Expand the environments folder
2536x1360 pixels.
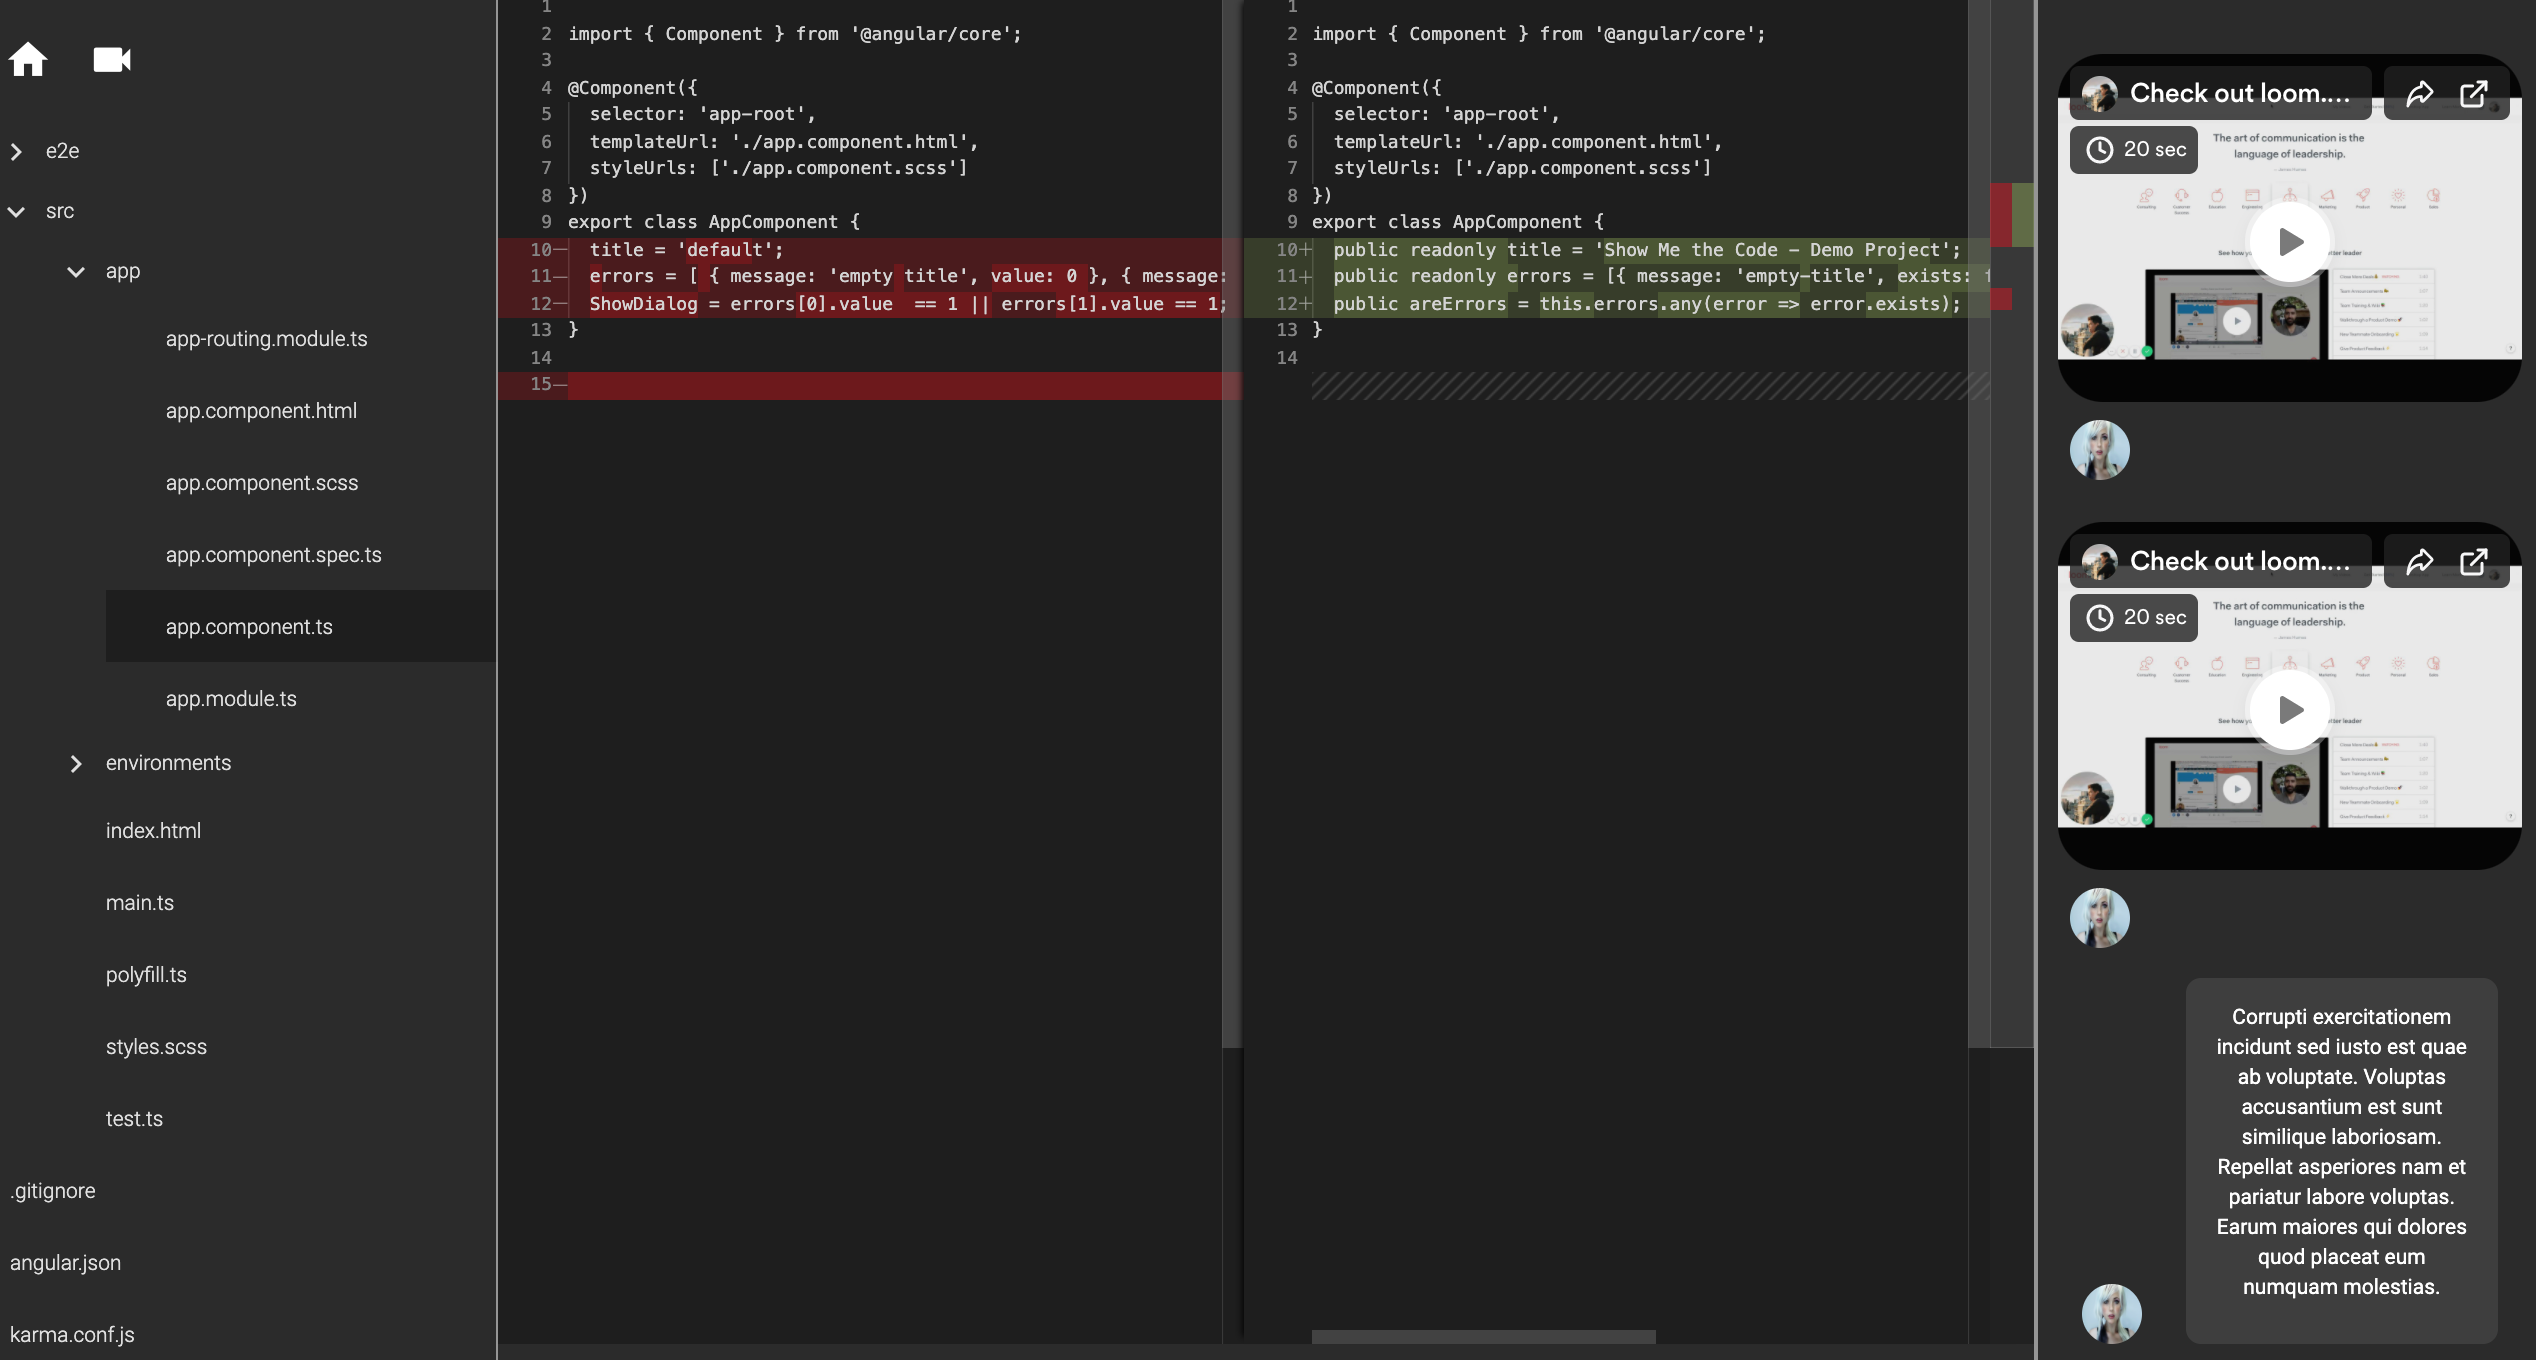76,763
